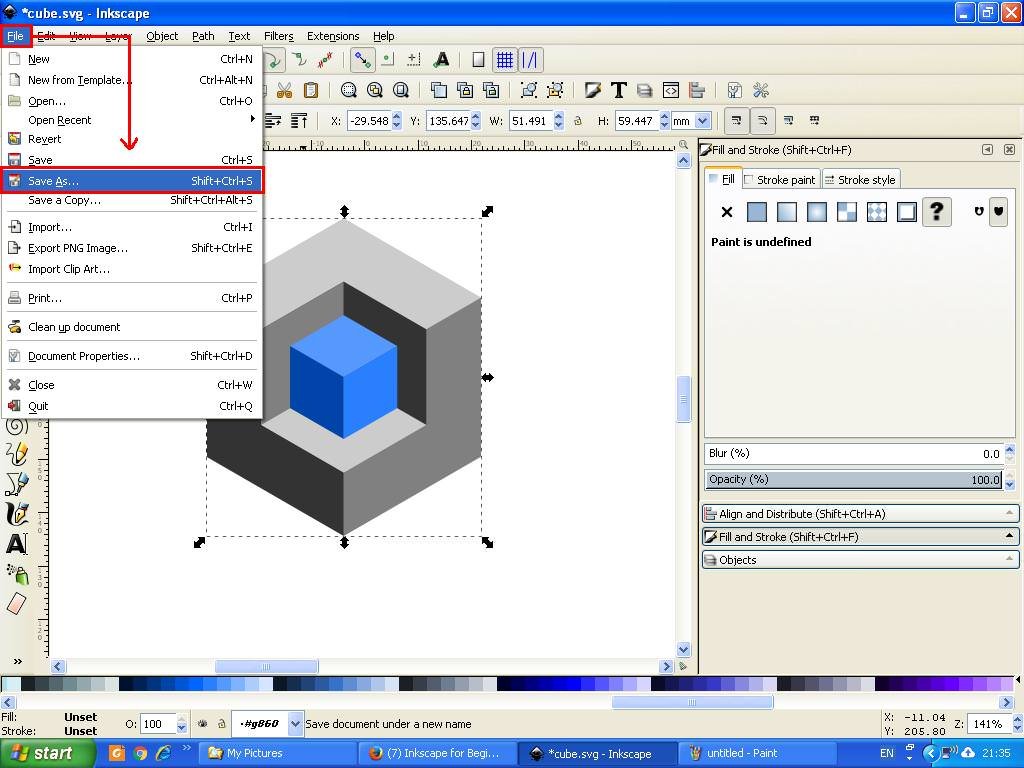Increase zoom percentage with spinner
Screen dimensions: 1024x768
click(x=1017, y=719)
